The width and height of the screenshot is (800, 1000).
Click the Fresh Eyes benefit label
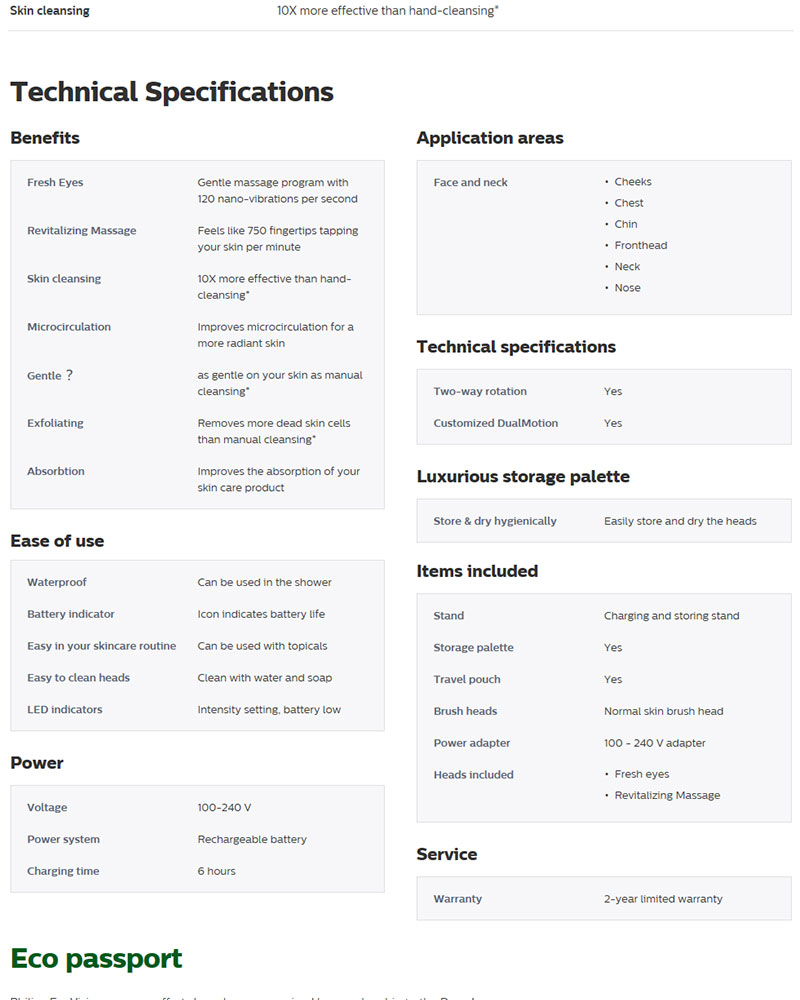click(55, 183)
